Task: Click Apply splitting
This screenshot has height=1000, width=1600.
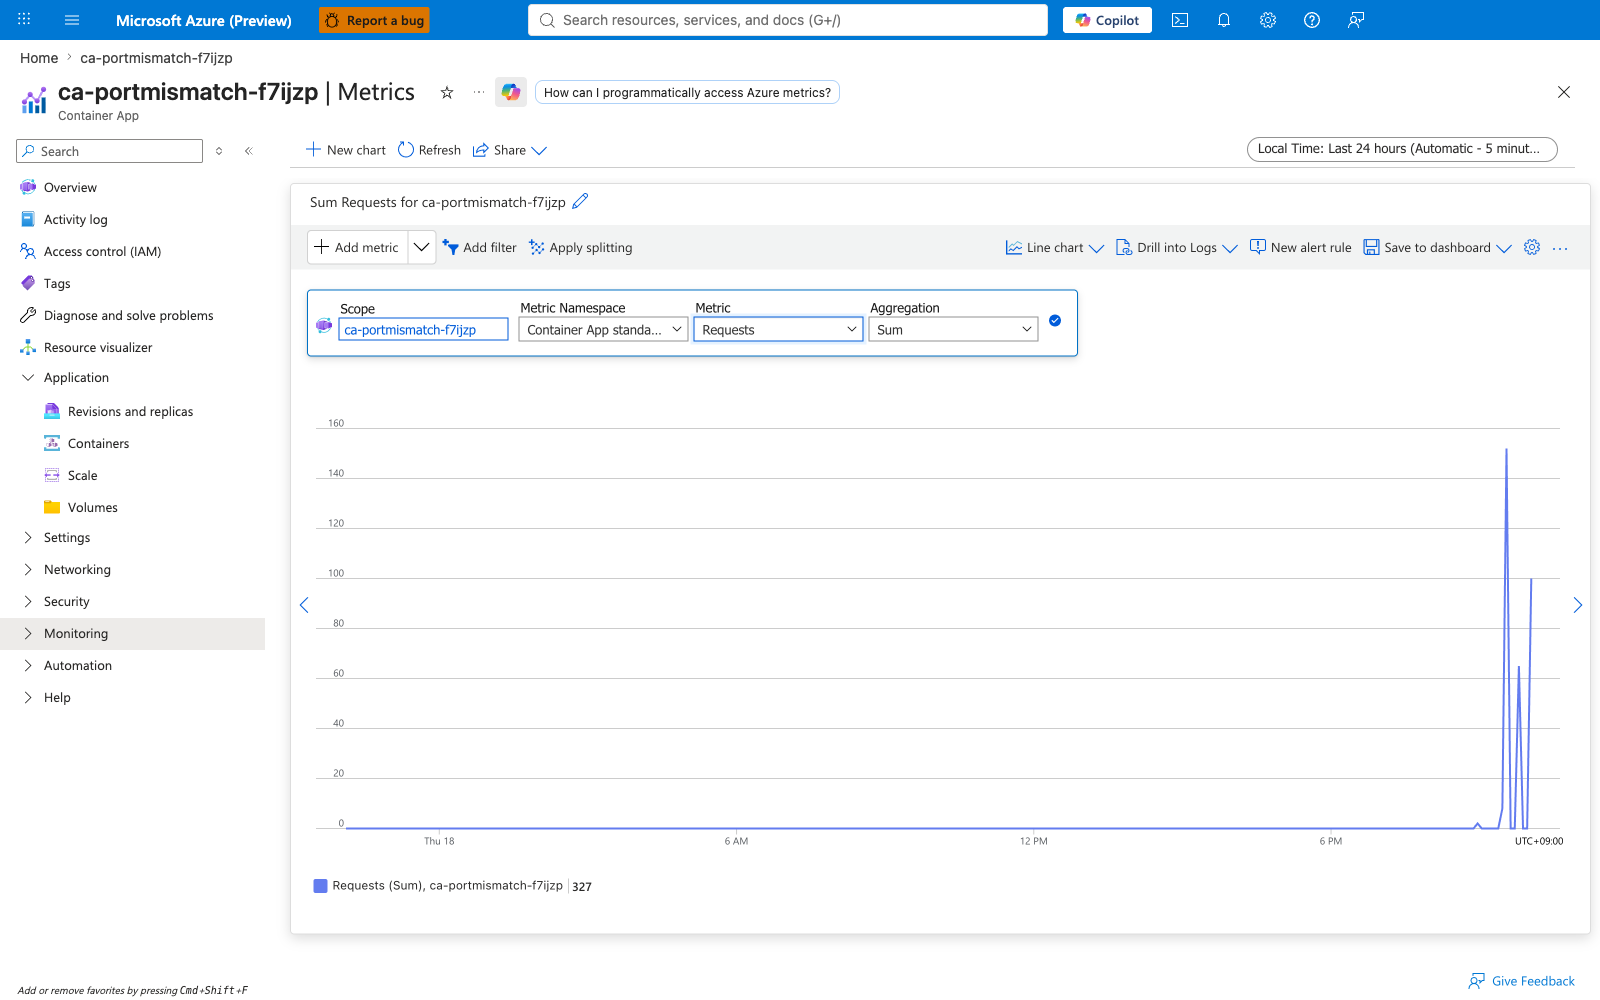Action: (x=581, y=247)
